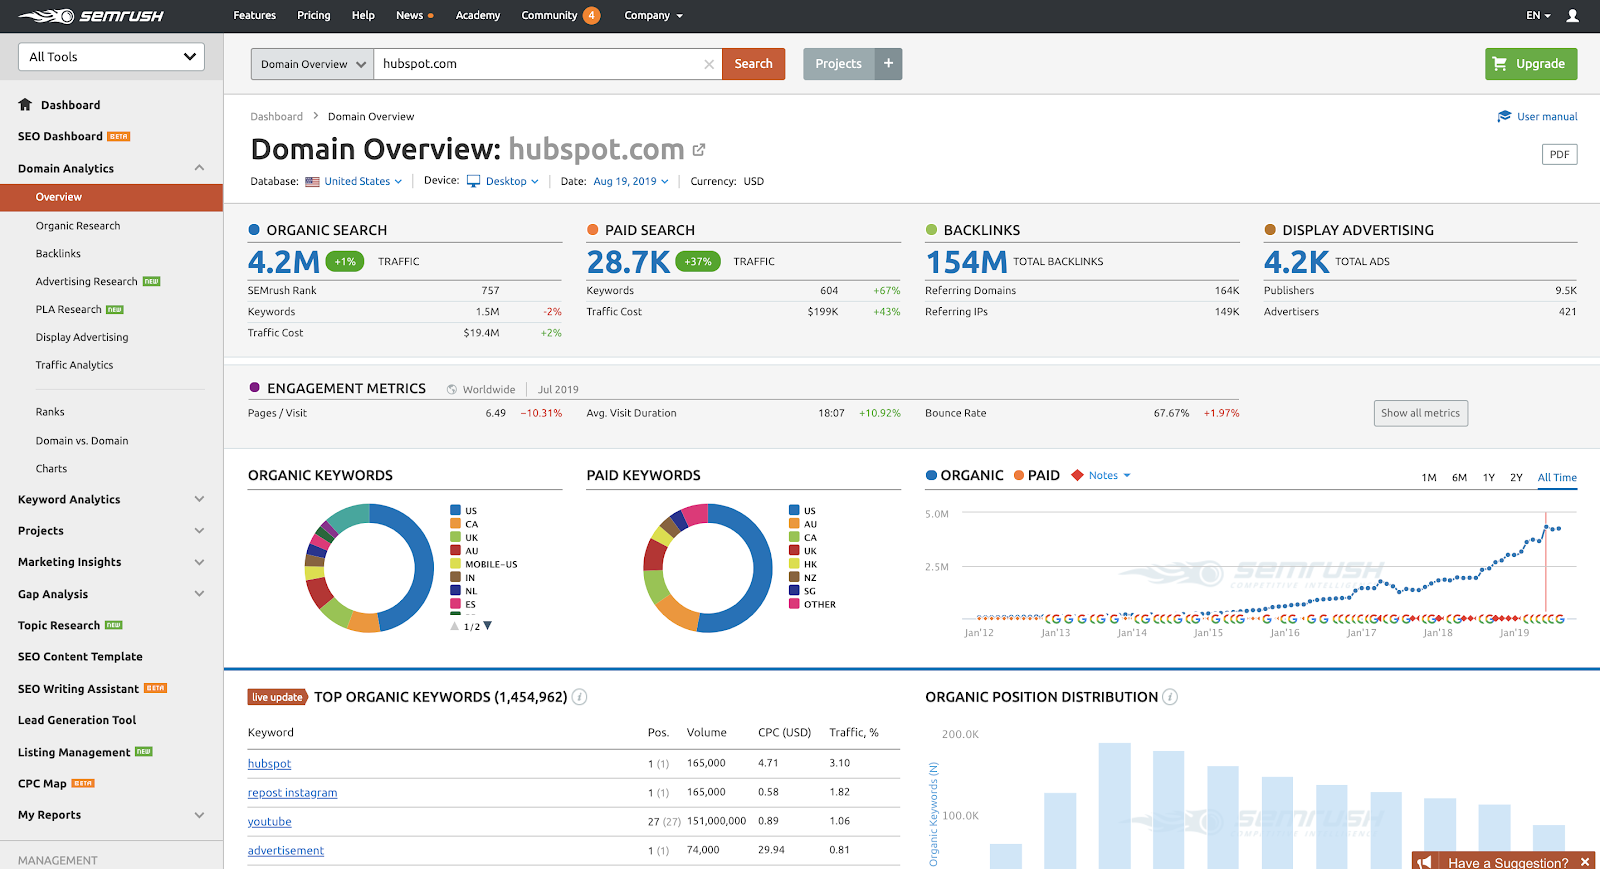Click the Notes red diamond icon
This screenshot has height=869, width=1600.
point(1077,475)
